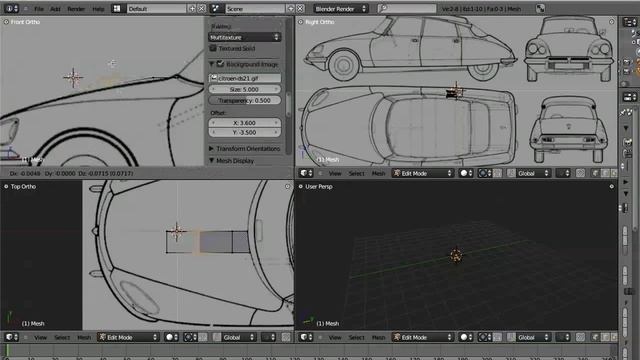Click the screen layout browse icon

[117, 9]
